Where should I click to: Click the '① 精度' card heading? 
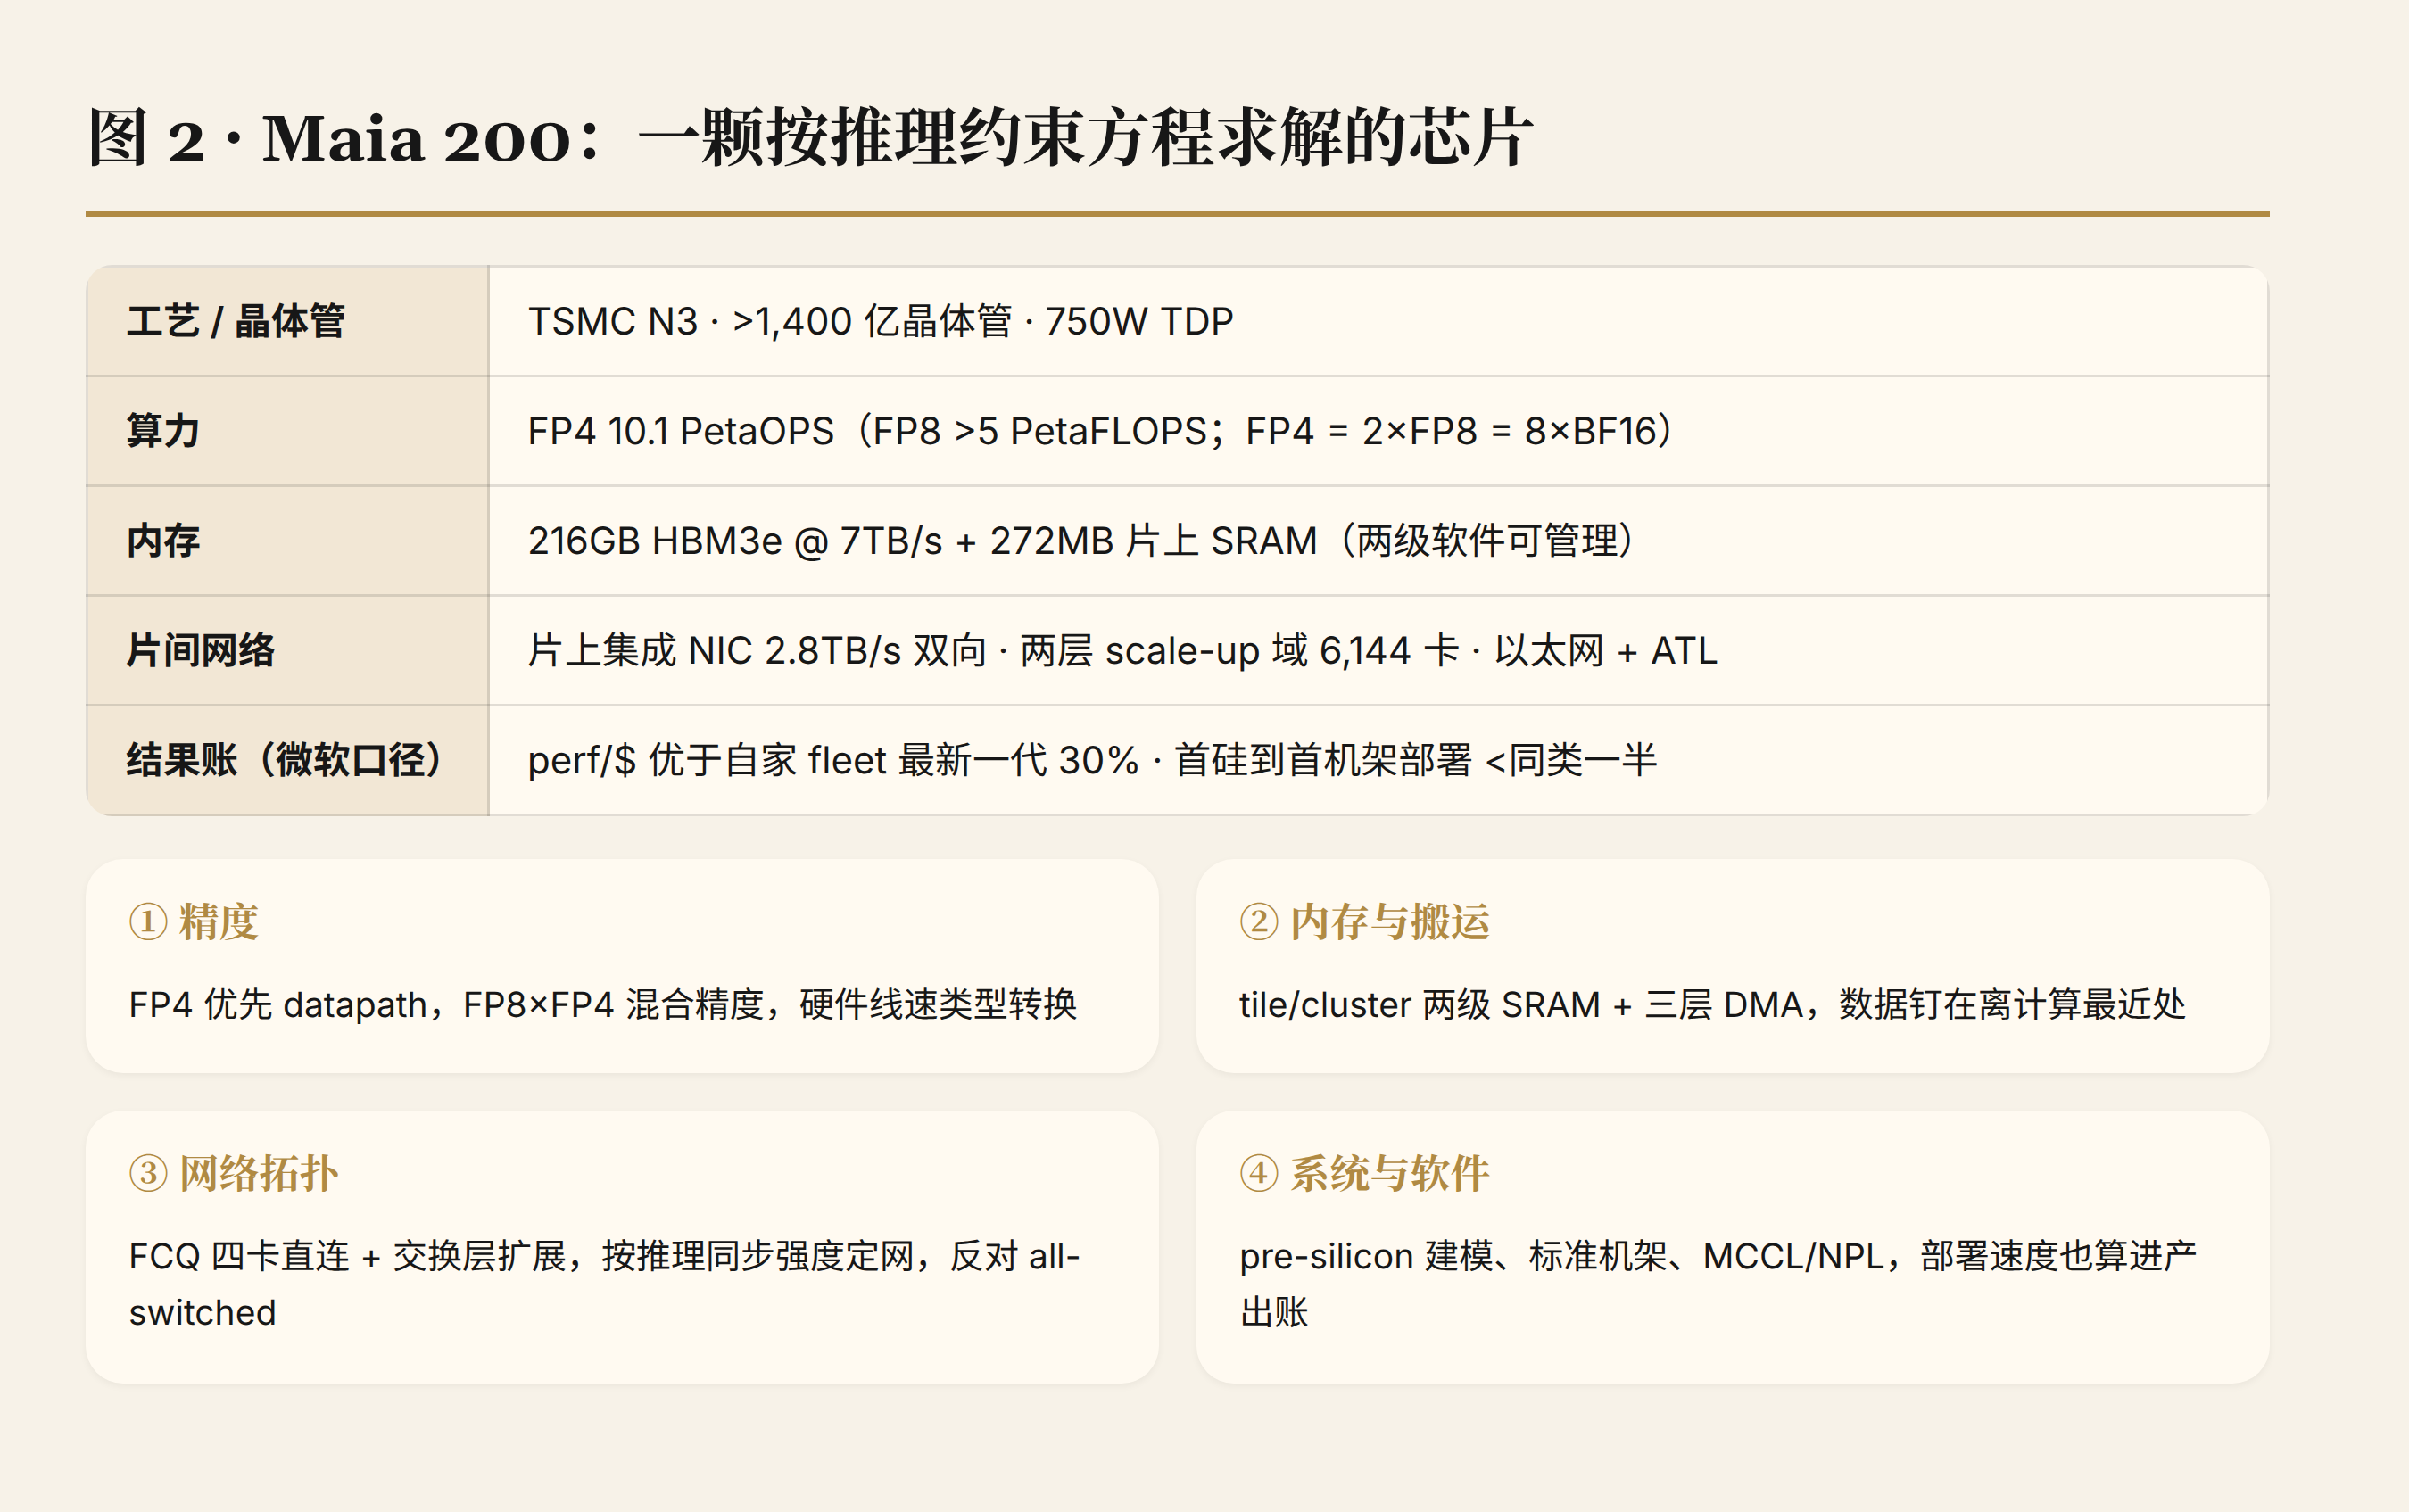tap(194, 921)
